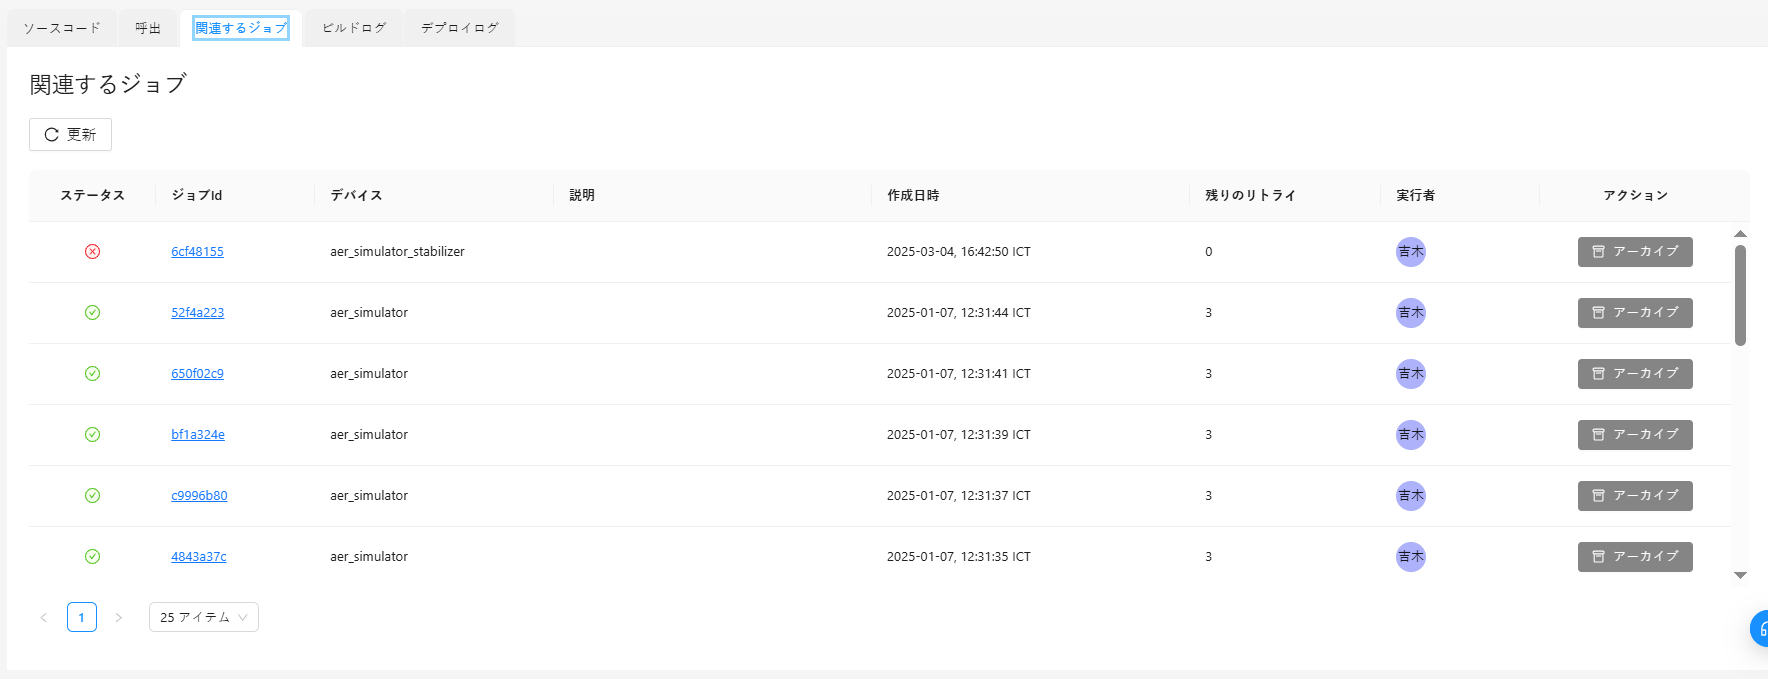Screen dimensions: 1768x679
Task: Click the success status icon for job bf1a324e
Action: click(x=92, y=435)
